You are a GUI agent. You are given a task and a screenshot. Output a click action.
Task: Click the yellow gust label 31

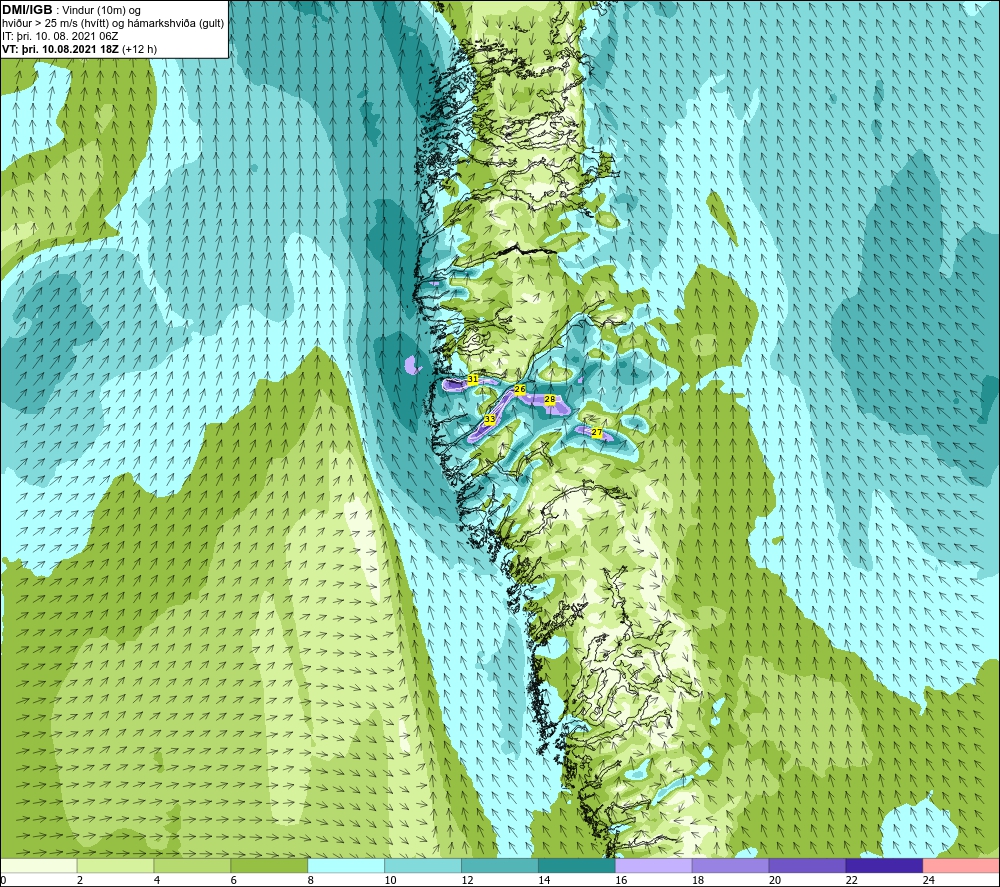click(473, 379)
